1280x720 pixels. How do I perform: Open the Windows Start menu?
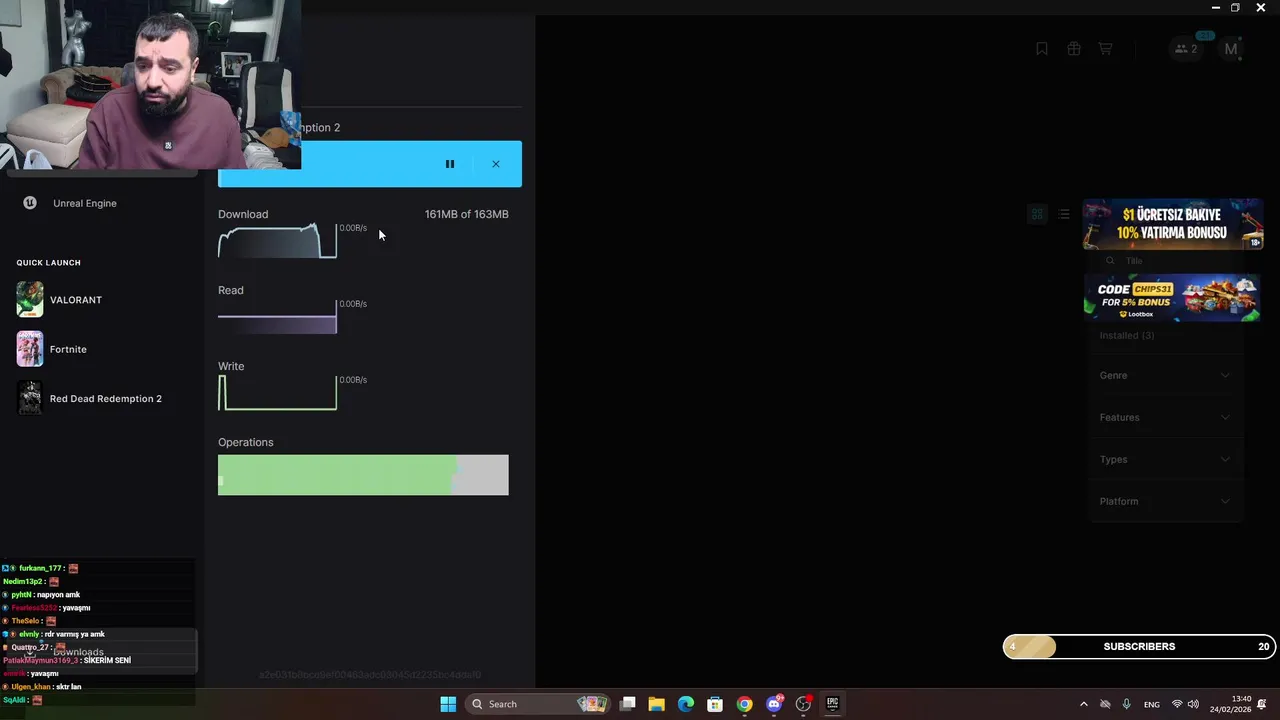[x=448, y=704]
